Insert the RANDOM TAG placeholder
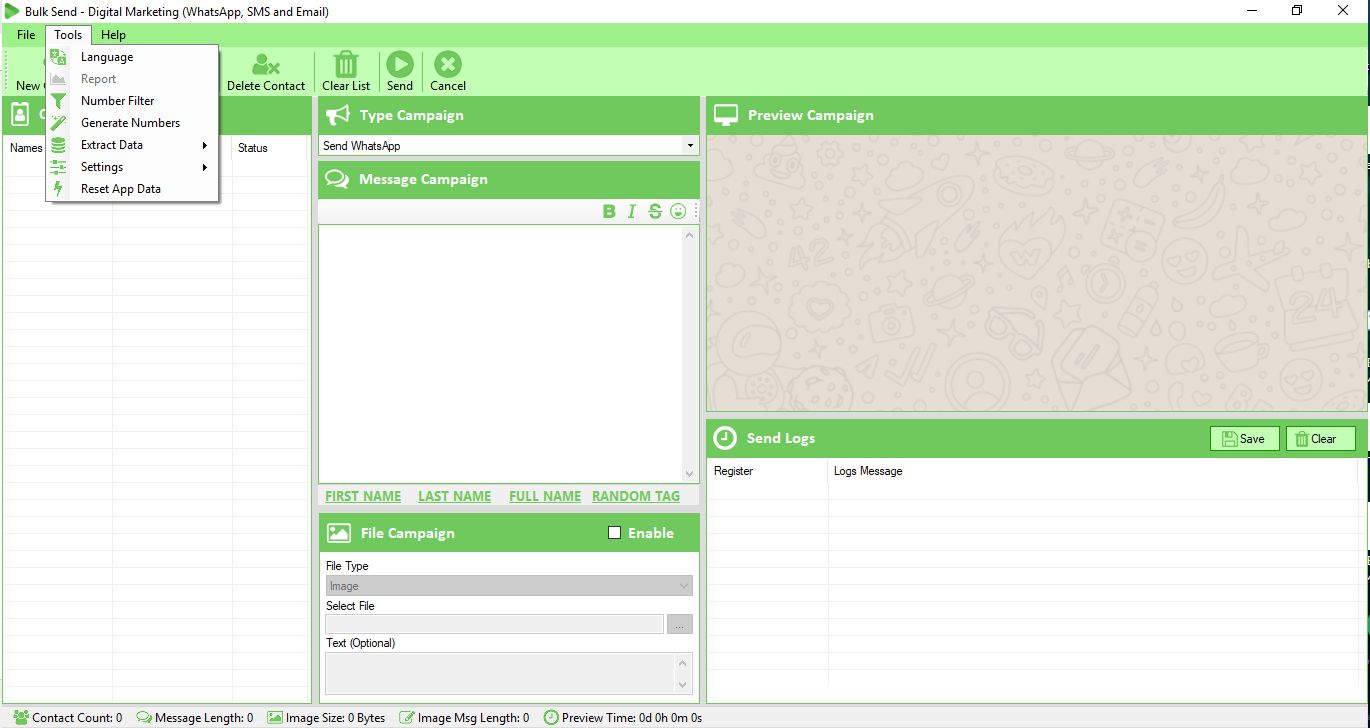This screenshot has height=728, width=1370. pos(636,496)
